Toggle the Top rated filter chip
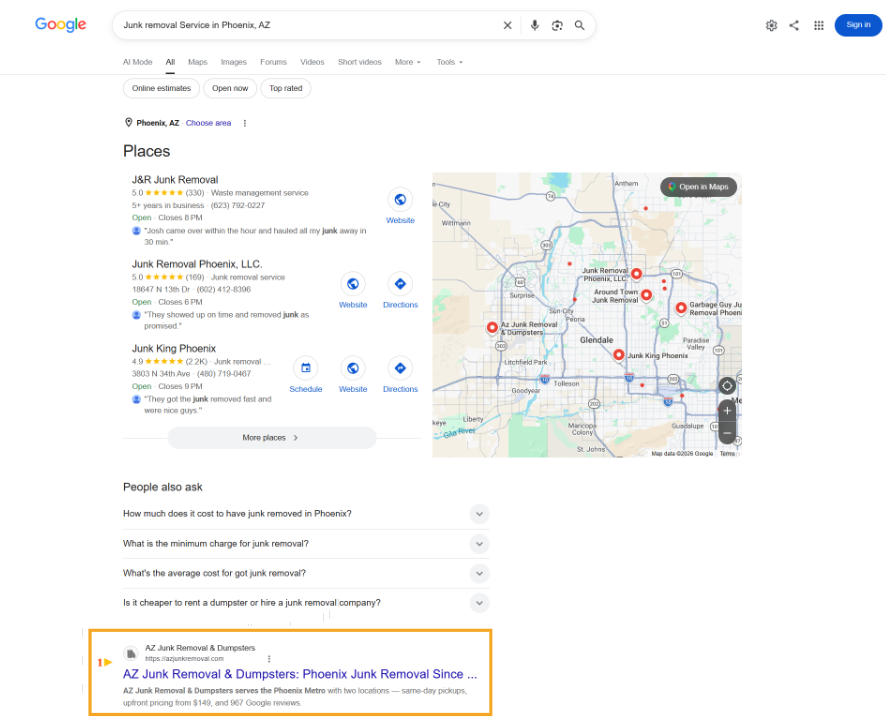Viewport: 886px width, 723px height. point(285,88)
